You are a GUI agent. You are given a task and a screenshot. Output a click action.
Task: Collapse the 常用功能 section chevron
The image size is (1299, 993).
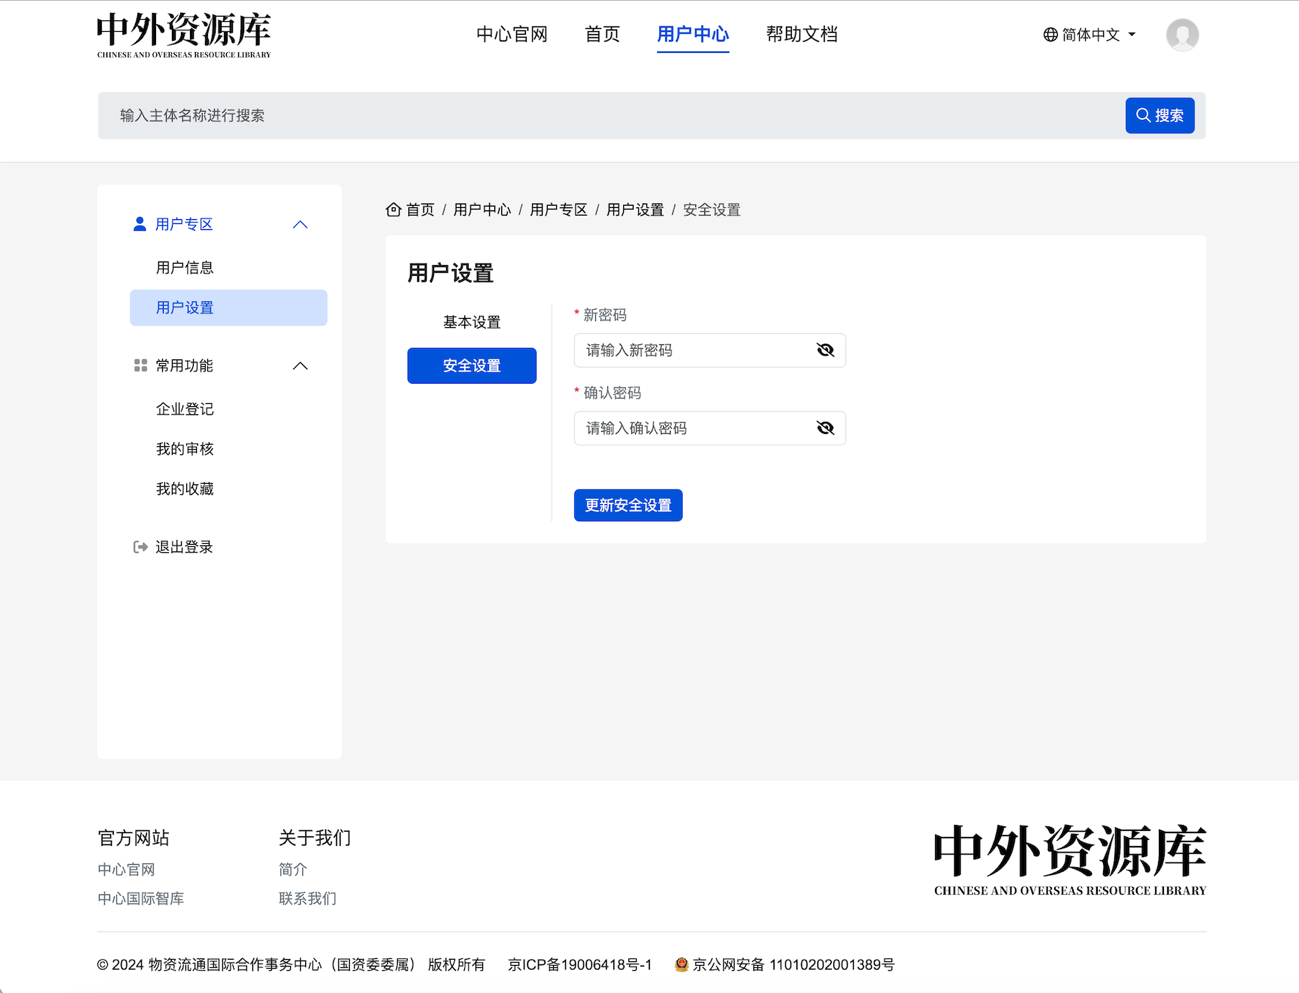tap(300, 366)
